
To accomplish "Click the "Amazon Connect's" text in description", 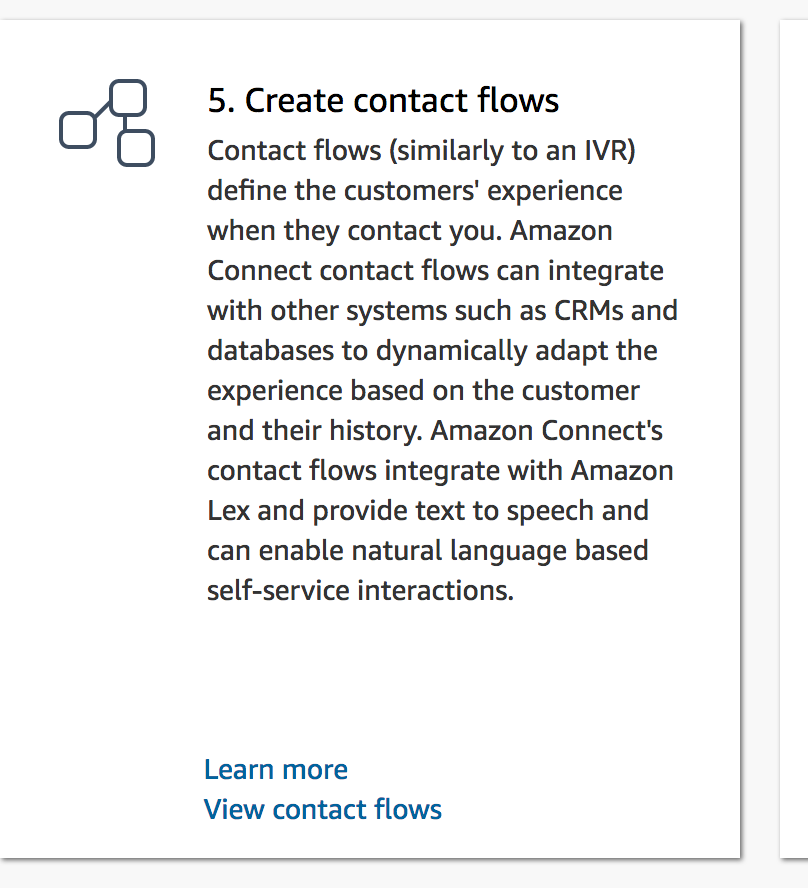I will pos(546,430).
